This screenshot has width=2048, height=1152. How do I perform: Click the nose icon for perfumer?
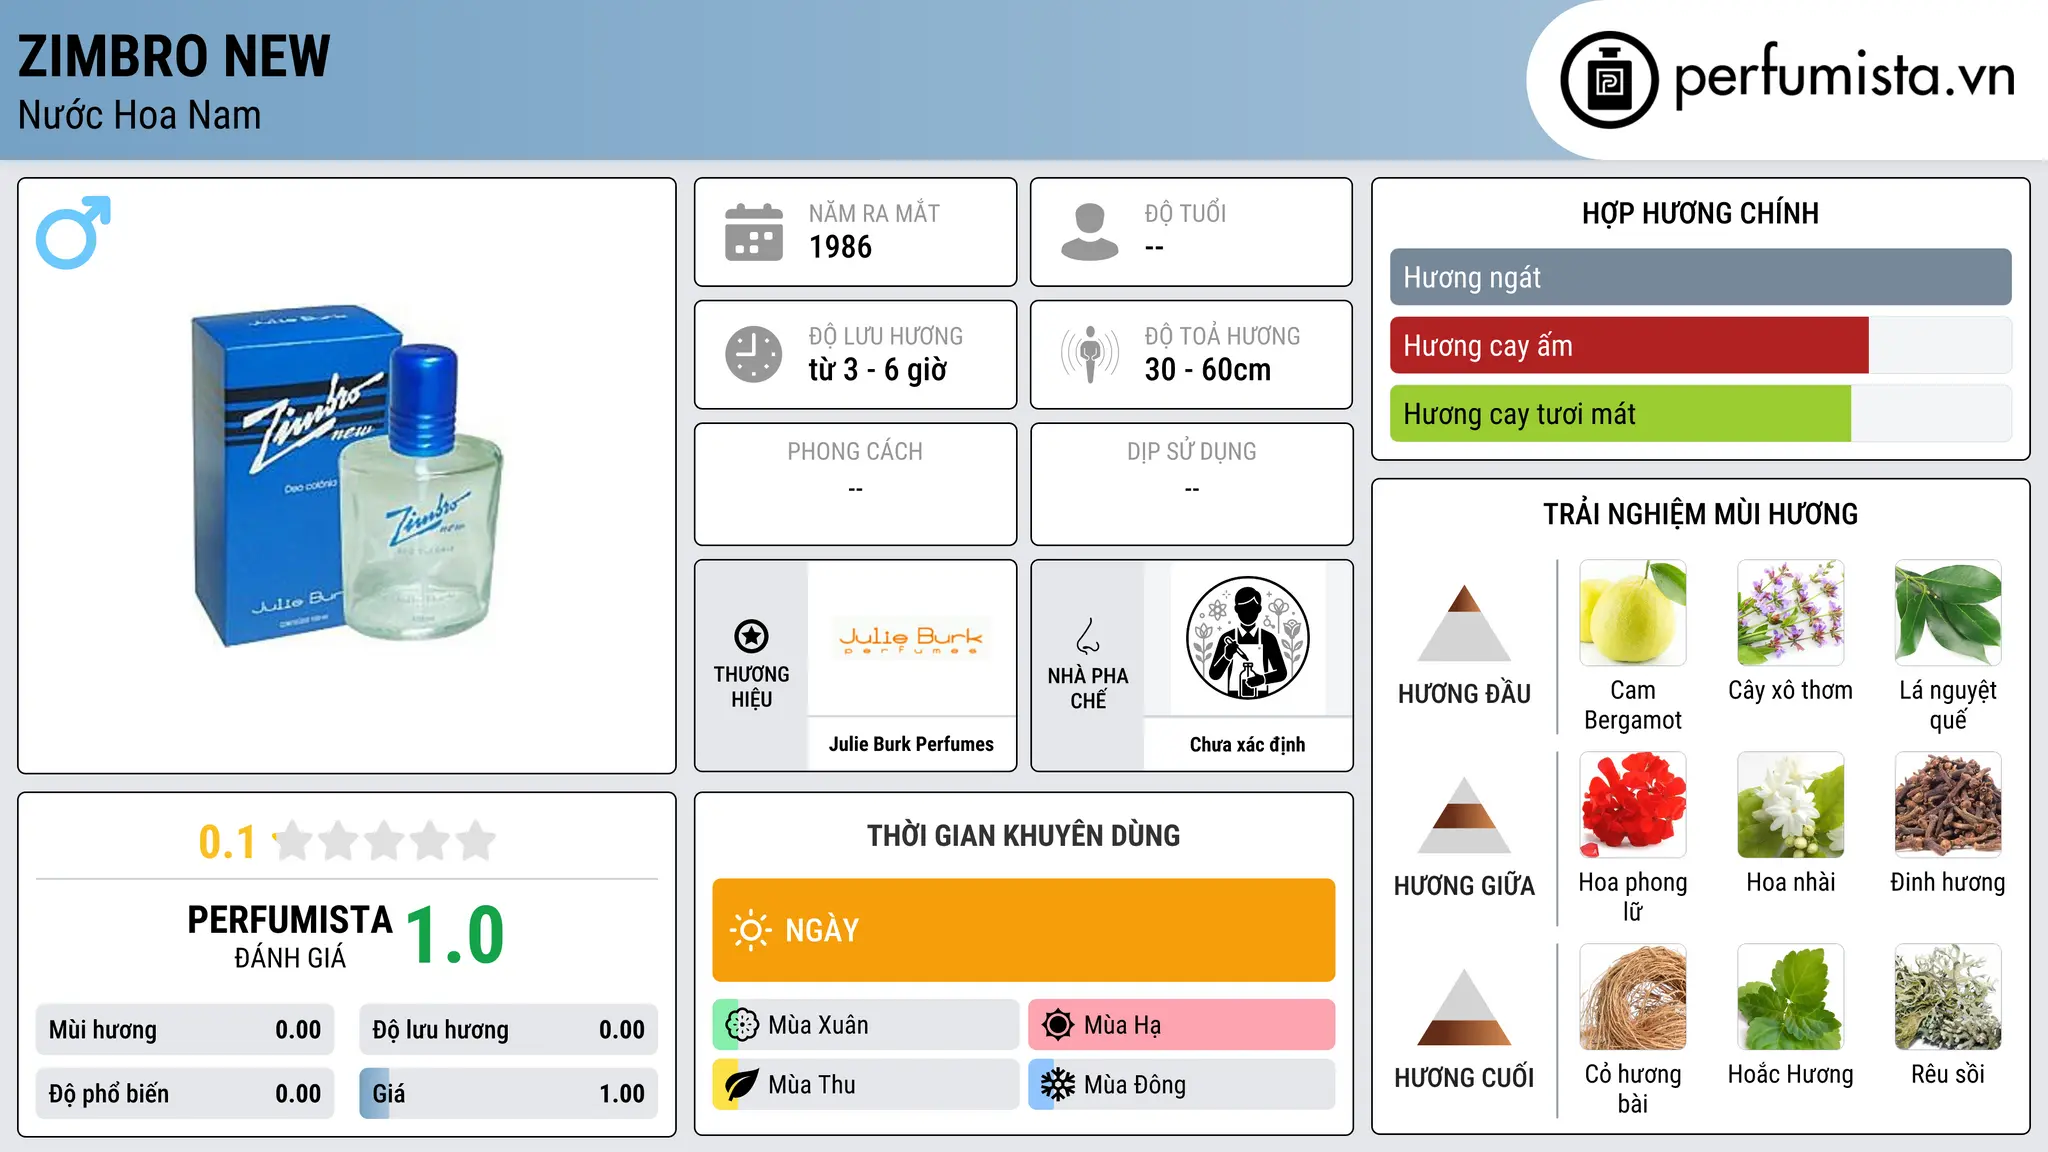[x=1088, y=636]
